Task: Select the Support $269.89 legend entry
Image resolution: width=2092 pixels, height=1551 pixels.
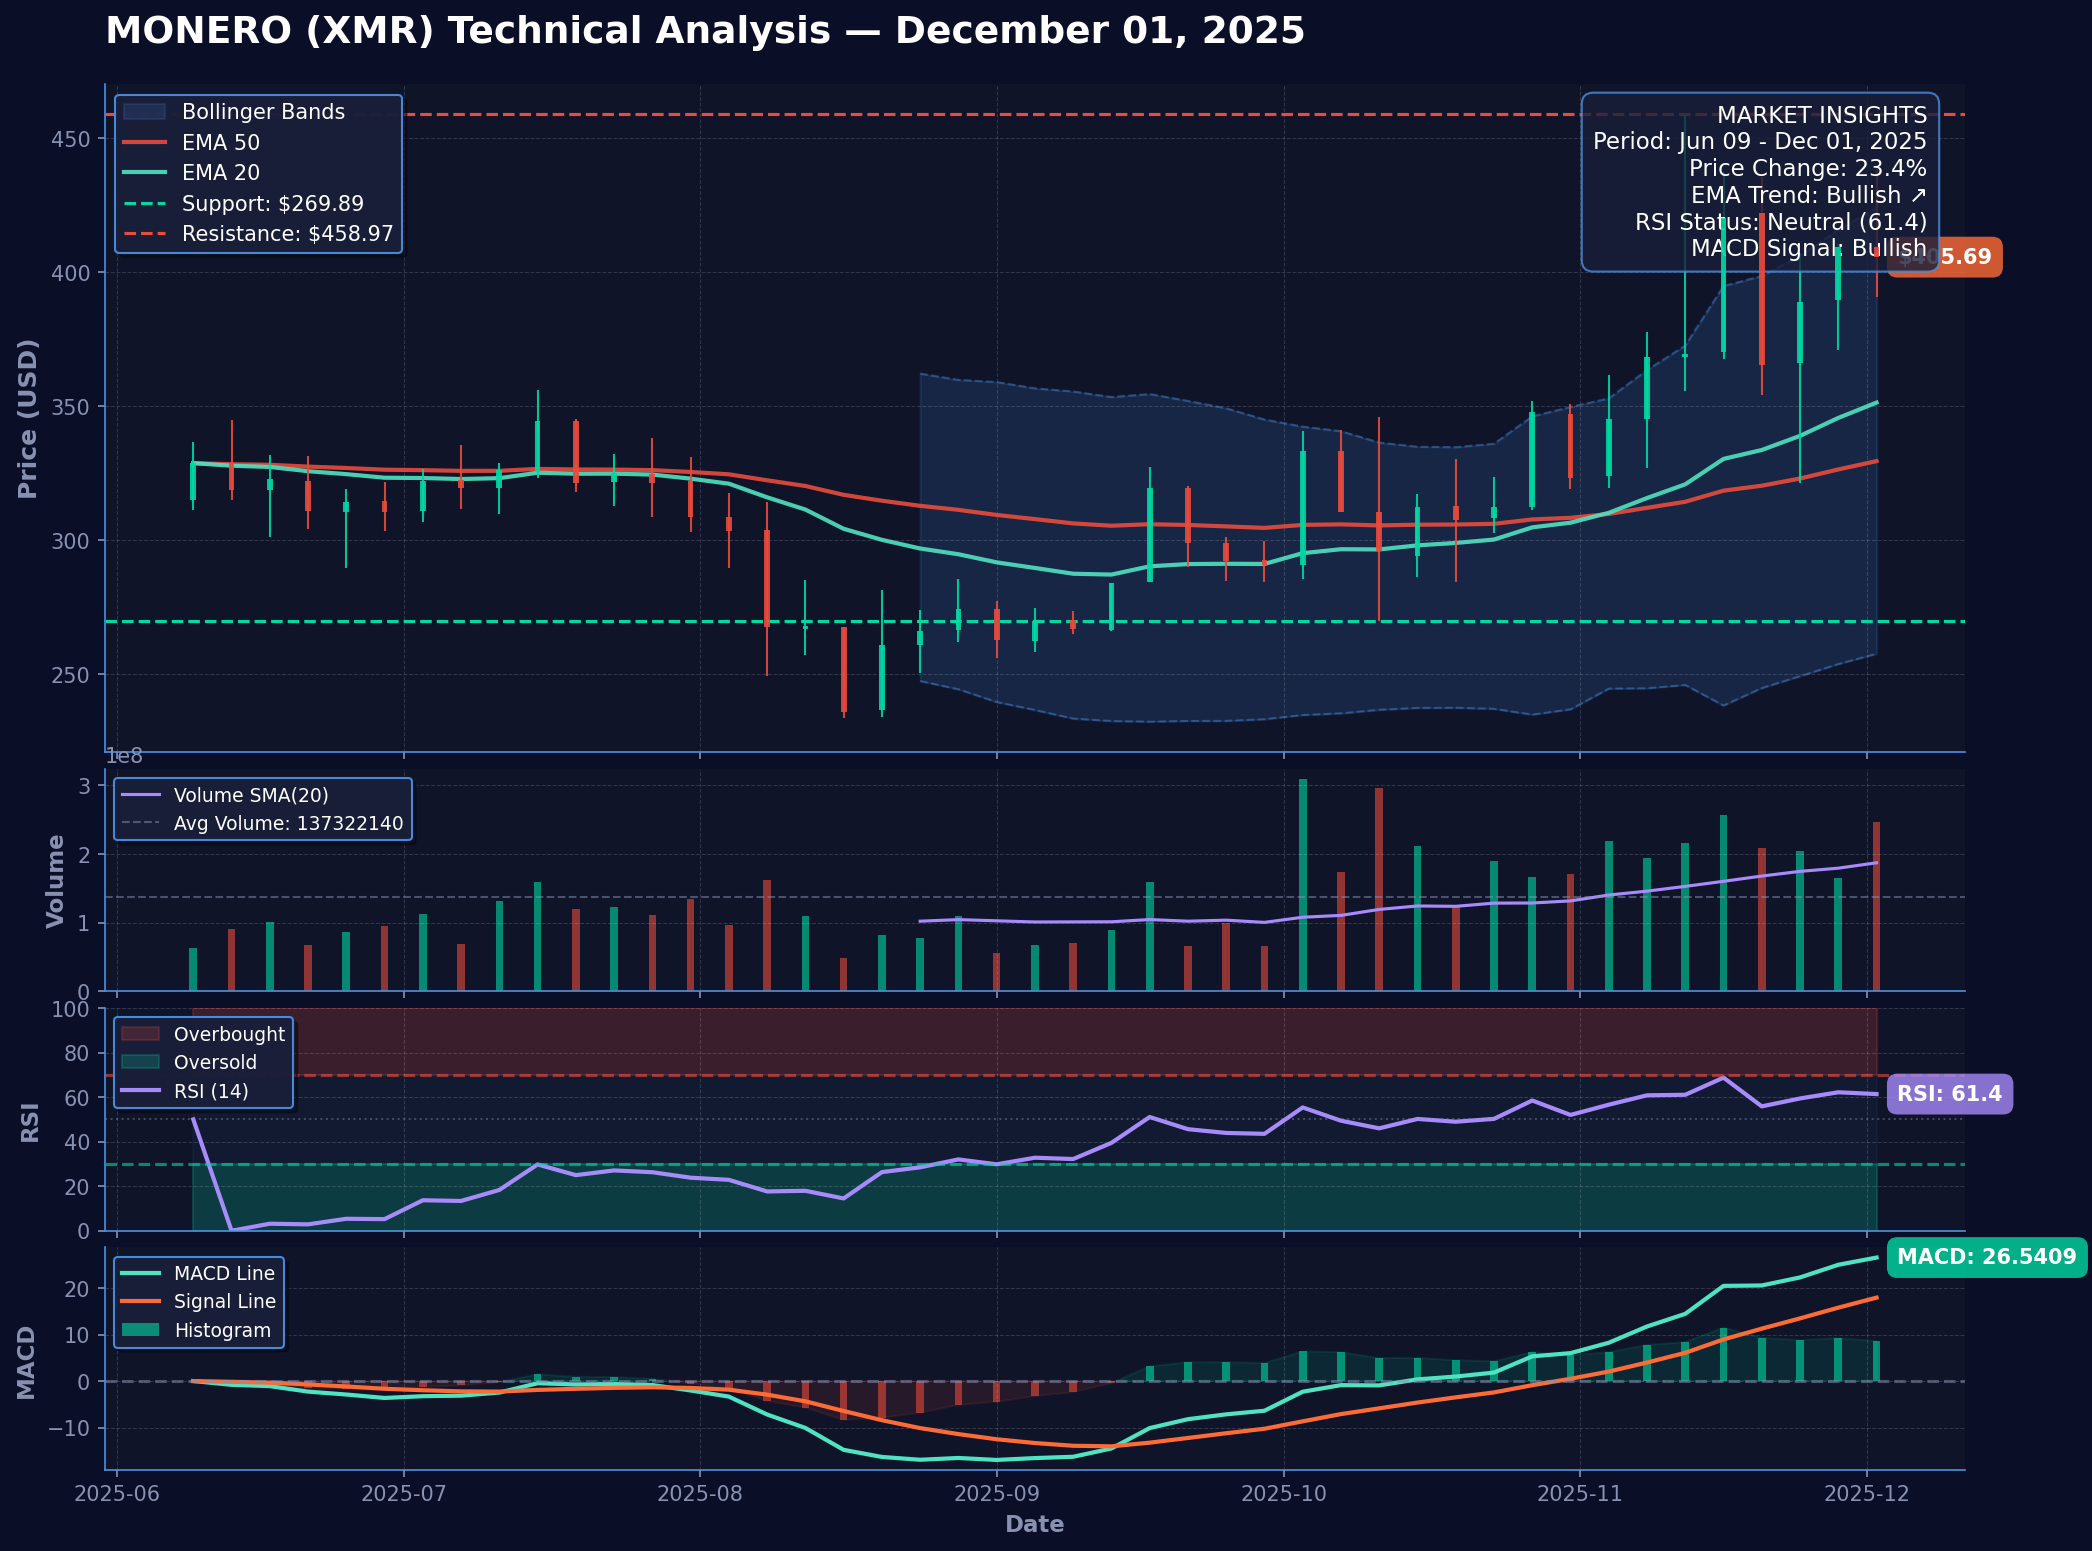Action: pyautogui.click(x=272, y=204)
